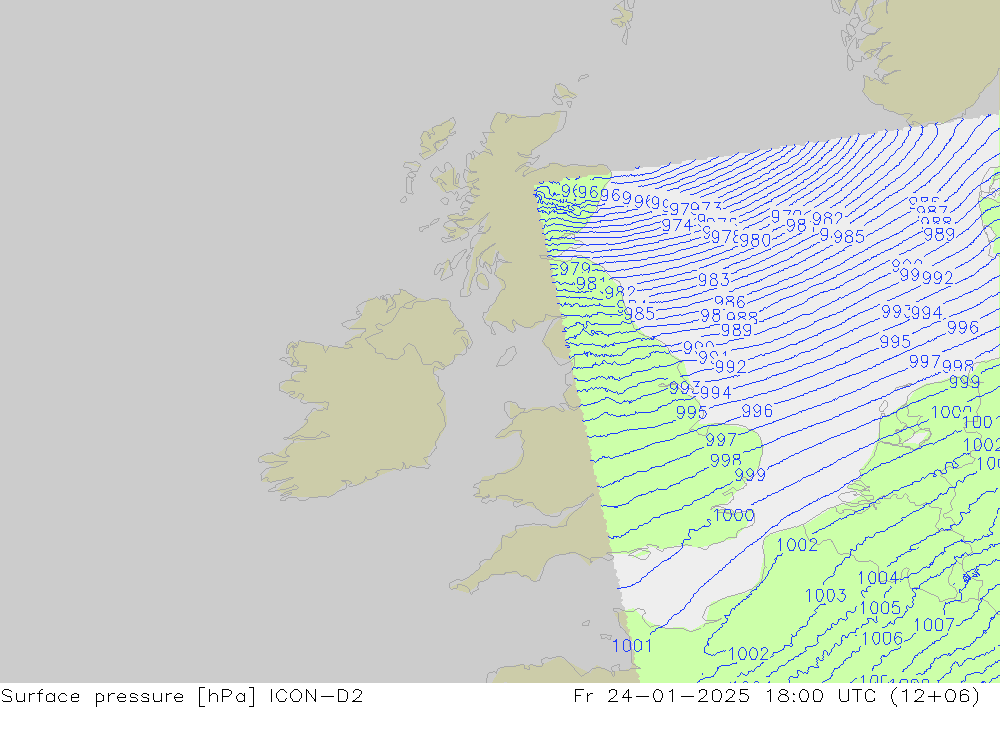Click the 'Fr 24-01-2025 18:00 UTC (12+06)' timestamp
The height and width of the screenshot is (733, 1000).
click(x=776, y=696)
